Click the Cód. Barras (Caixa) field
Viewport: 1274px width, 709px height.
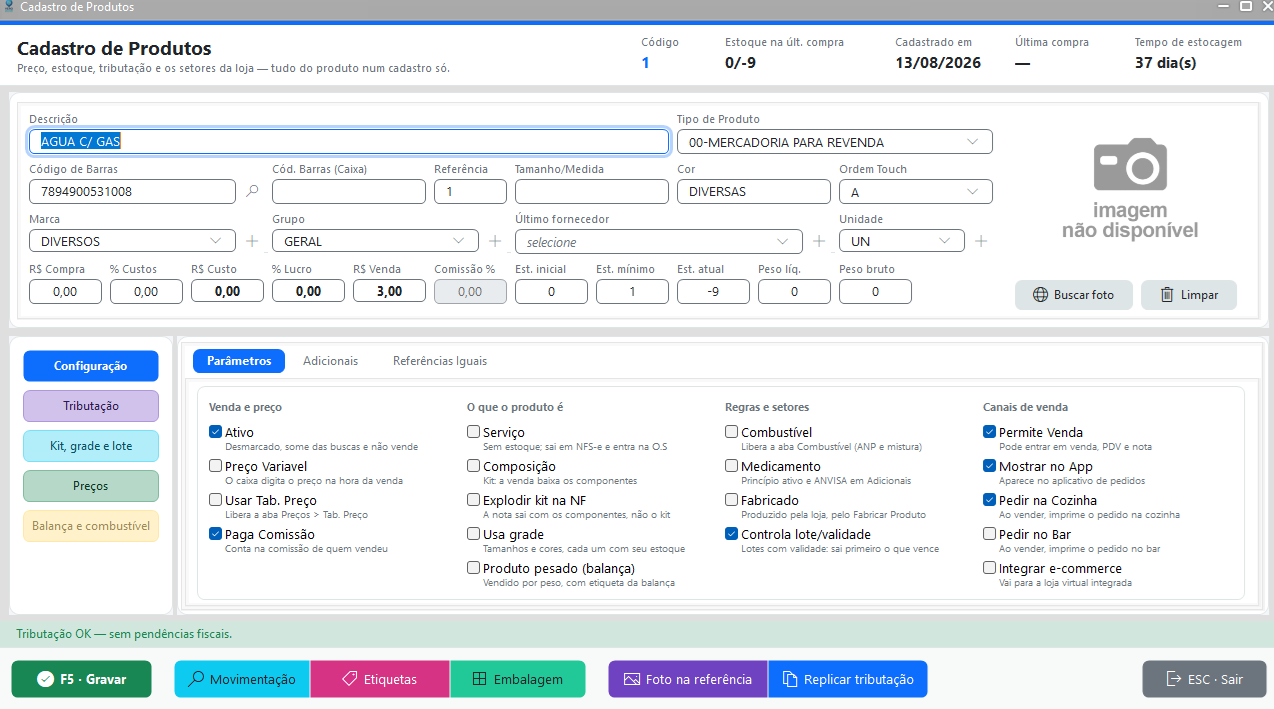click(x=349, y=192)
